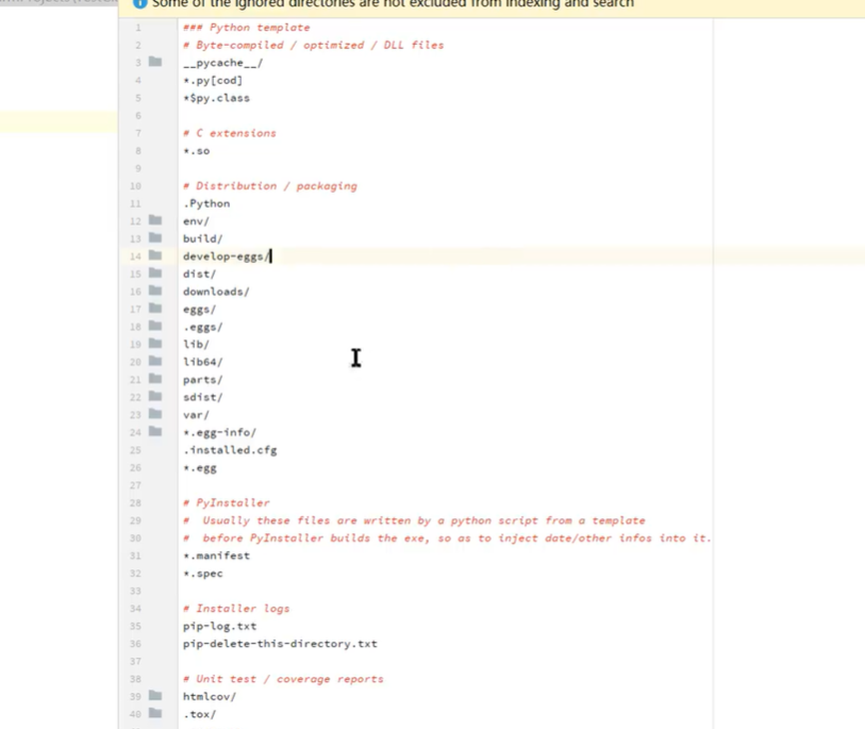865x729 pixels.
Task: Click the folder icon beside lib/ on line 19
Action: click(156, 344)
